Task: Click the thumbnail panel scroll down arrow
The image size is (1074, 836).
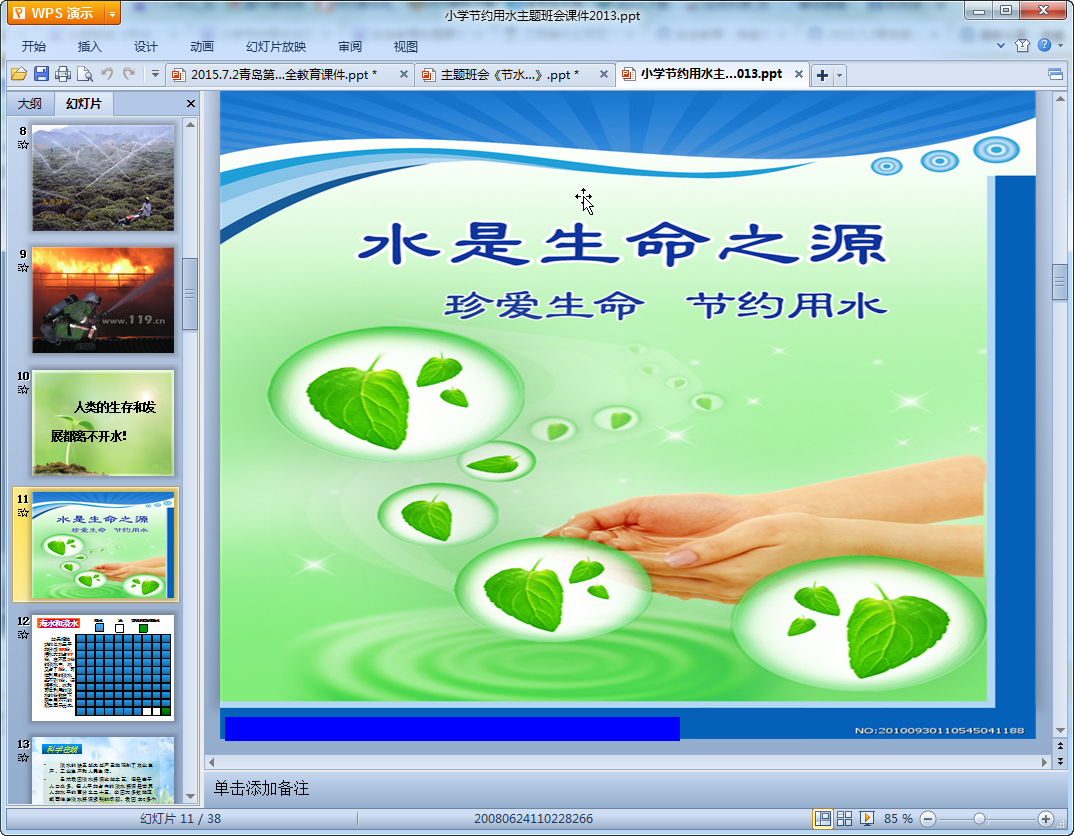Action: click(x=190, y=796)
